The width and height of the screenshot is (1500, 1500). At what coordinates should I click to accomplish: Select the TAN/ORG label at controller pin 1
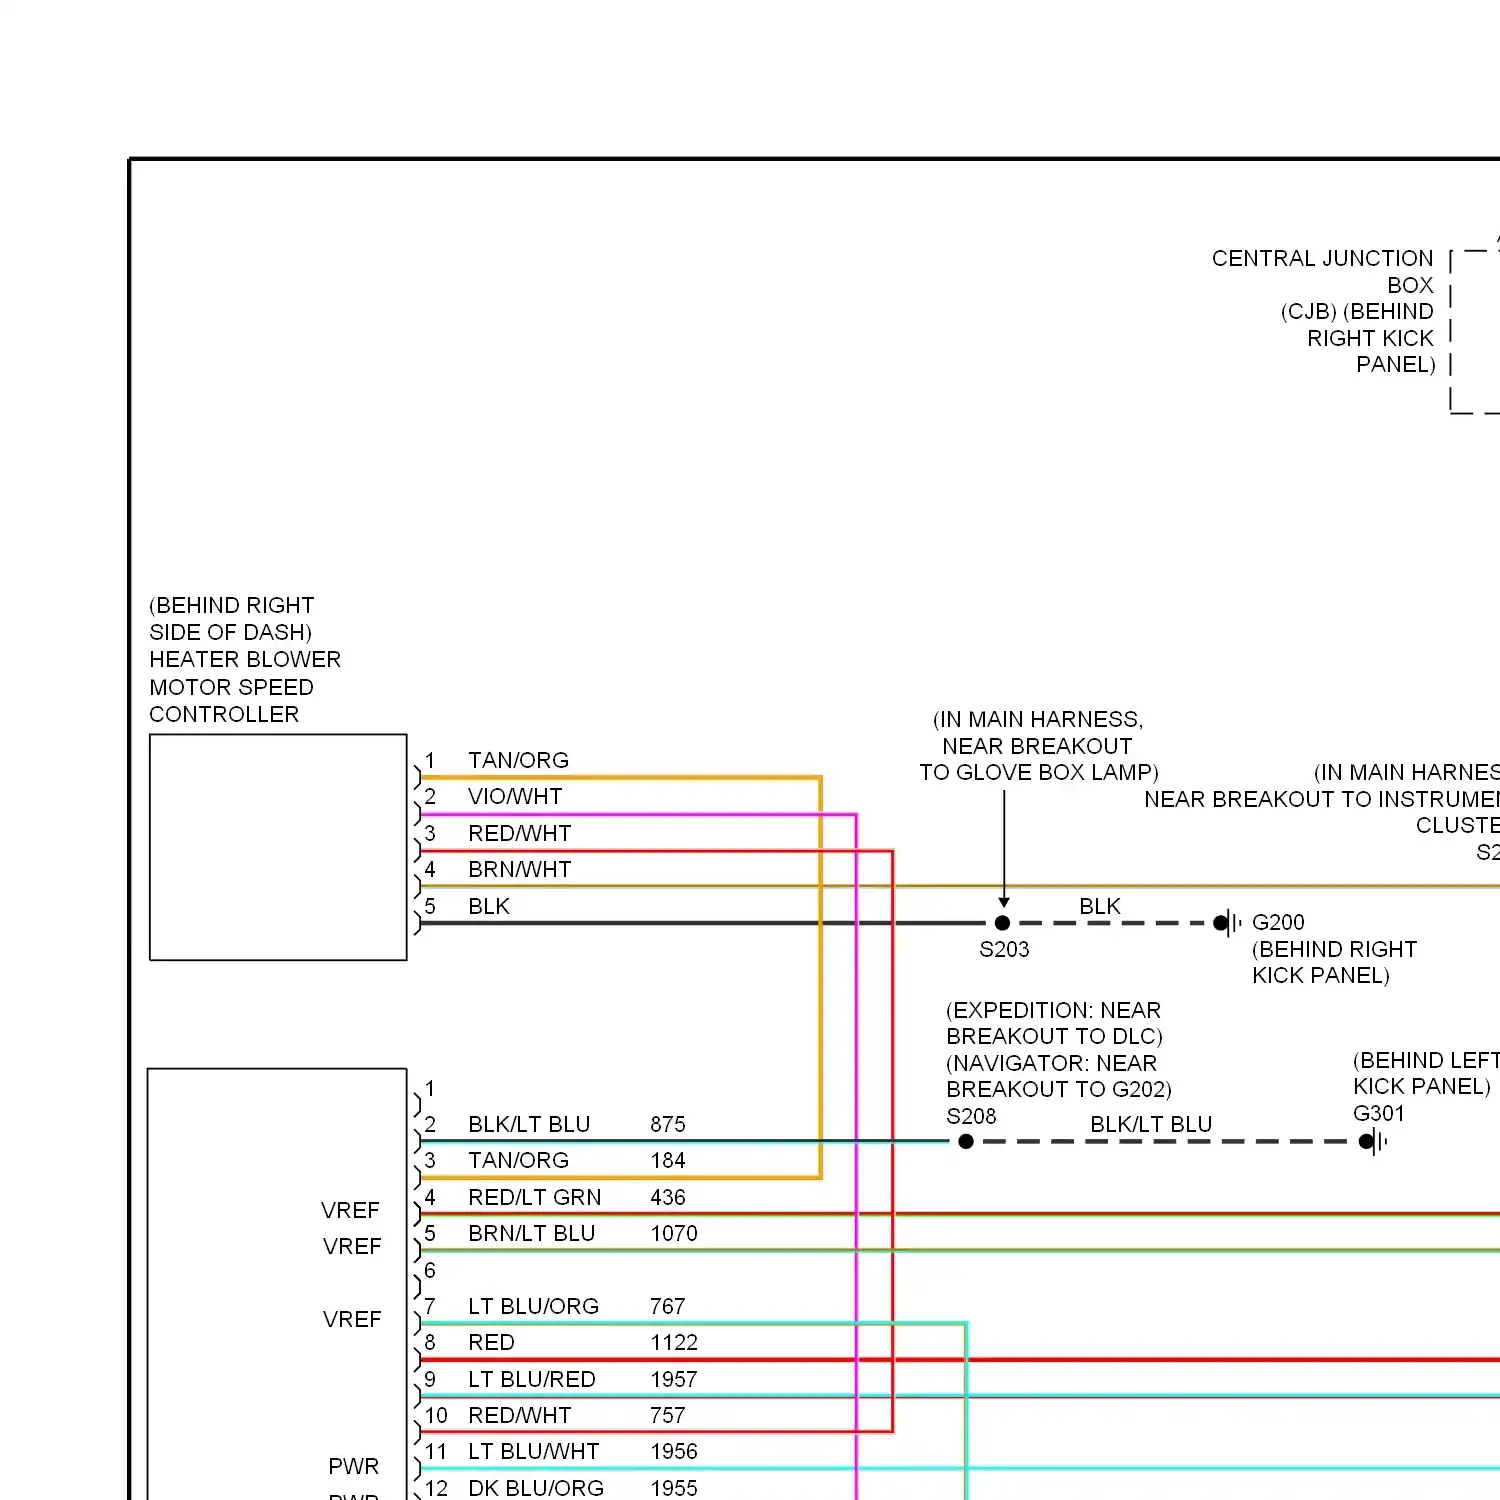(518, 760)
